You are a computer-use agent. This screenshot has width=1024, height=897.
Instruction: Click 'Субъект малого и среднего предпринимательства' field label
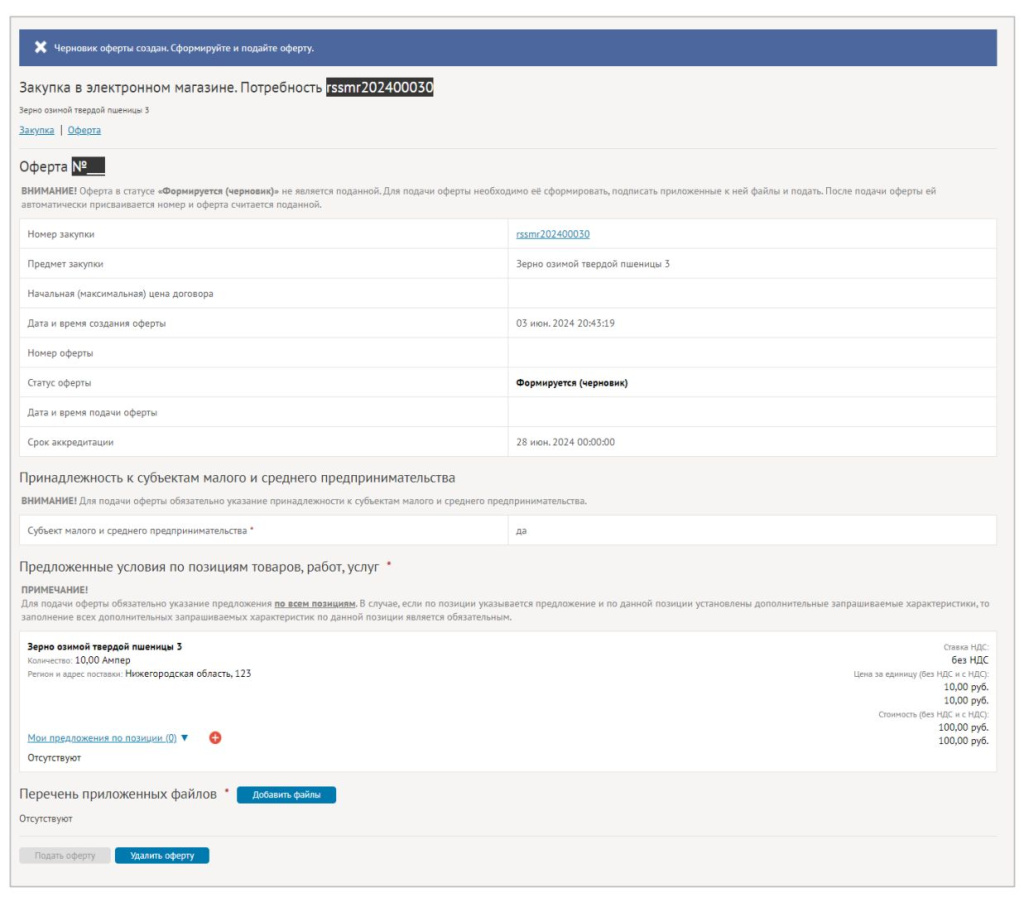point(137,531)
